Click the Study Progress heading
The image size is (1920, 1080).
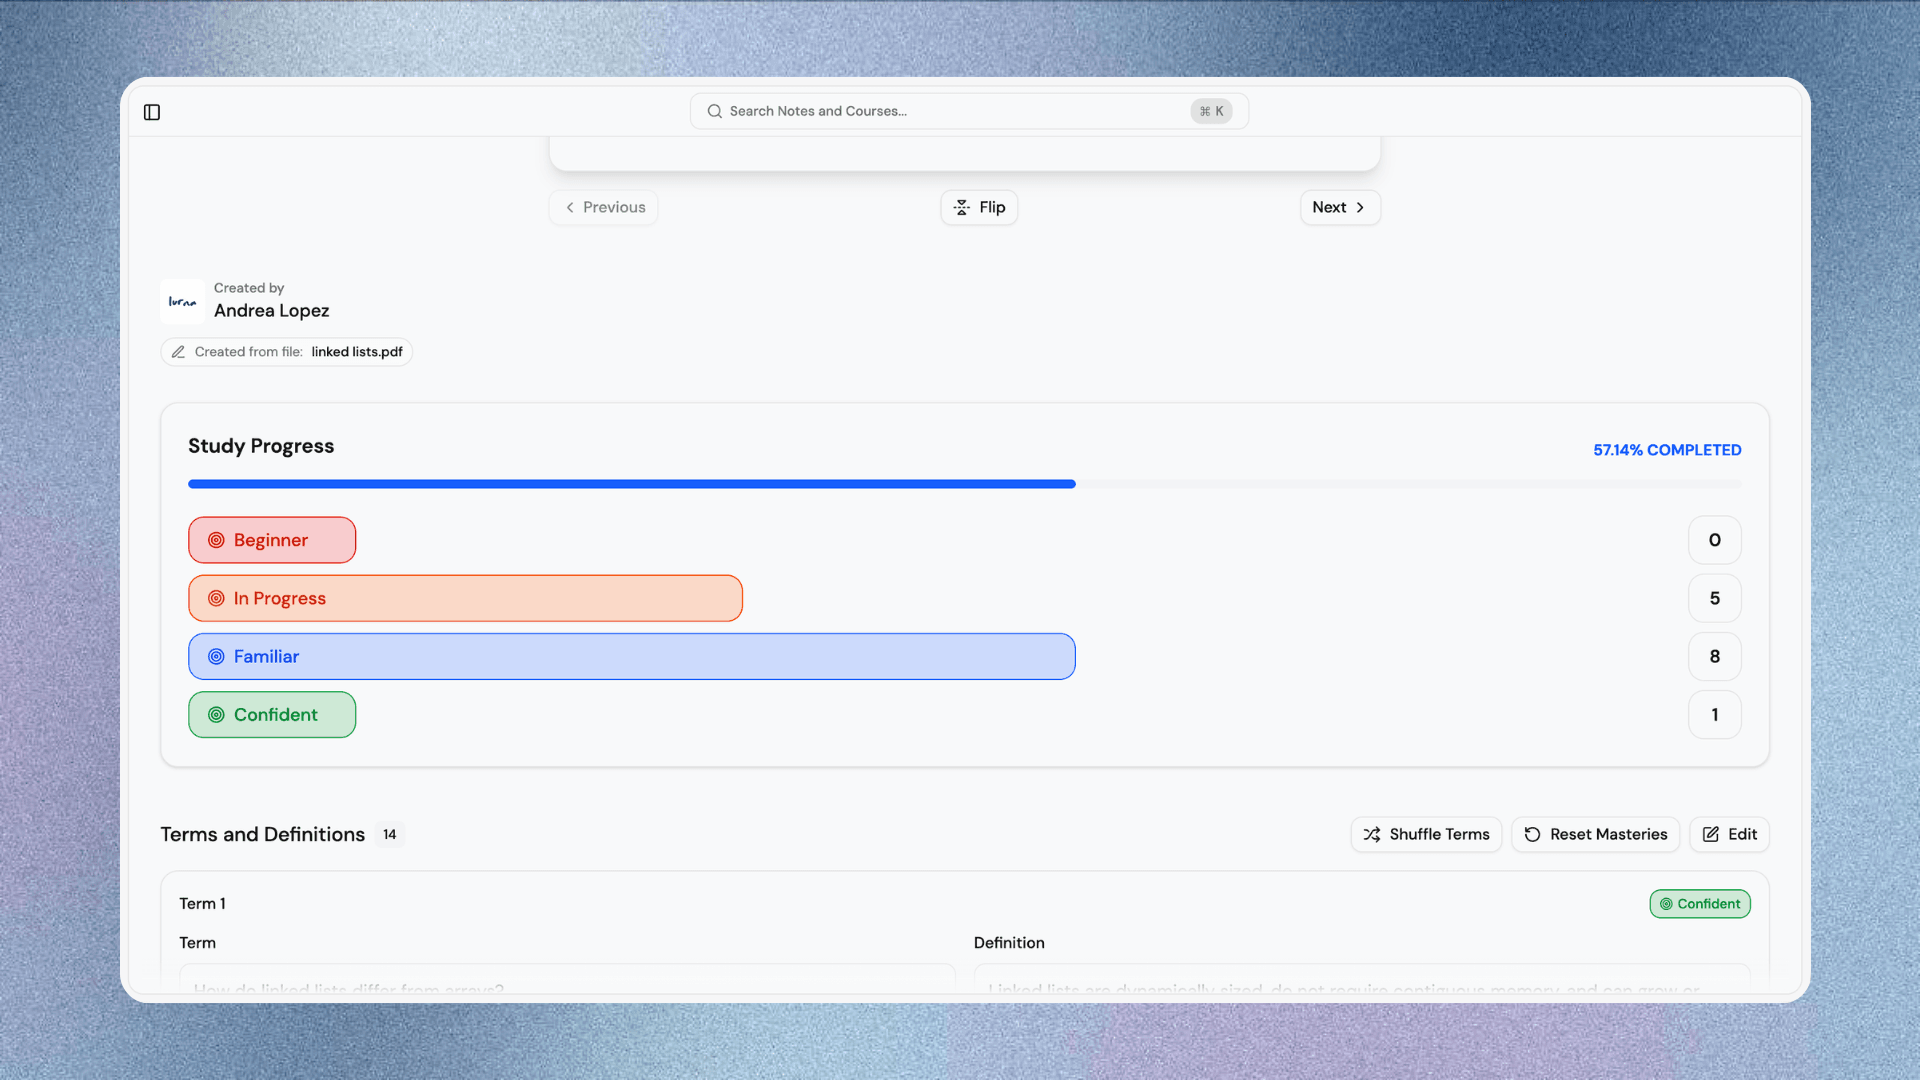(x=261, y=446)
